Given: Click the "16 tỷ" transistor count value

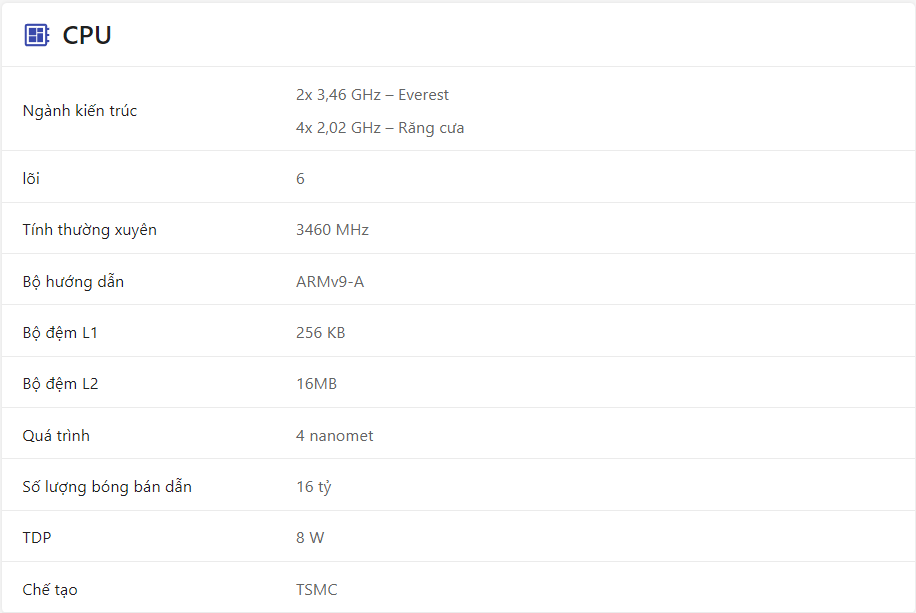Looking at the screenshot, I should (x=313, y=487).
